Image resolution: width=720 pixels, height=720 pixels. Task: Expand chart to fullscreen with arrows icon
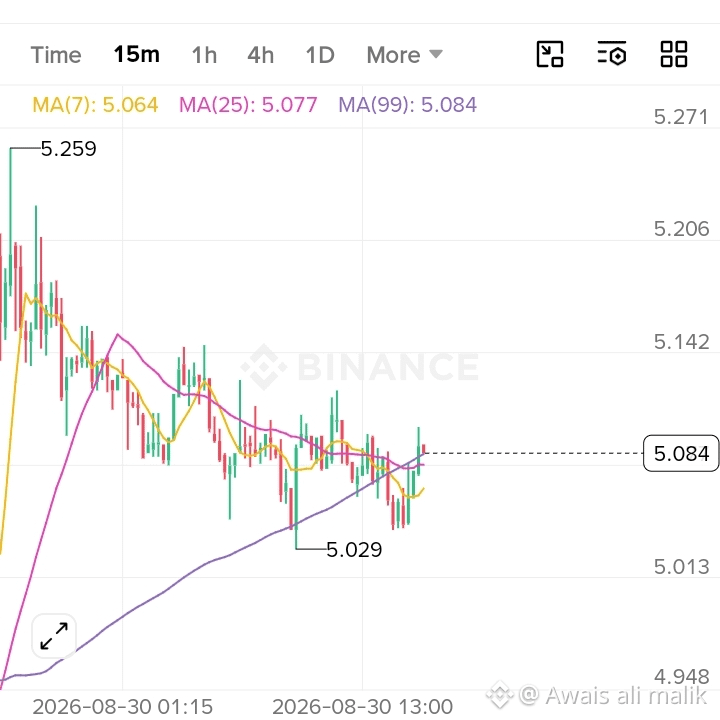tap(54, 636)
